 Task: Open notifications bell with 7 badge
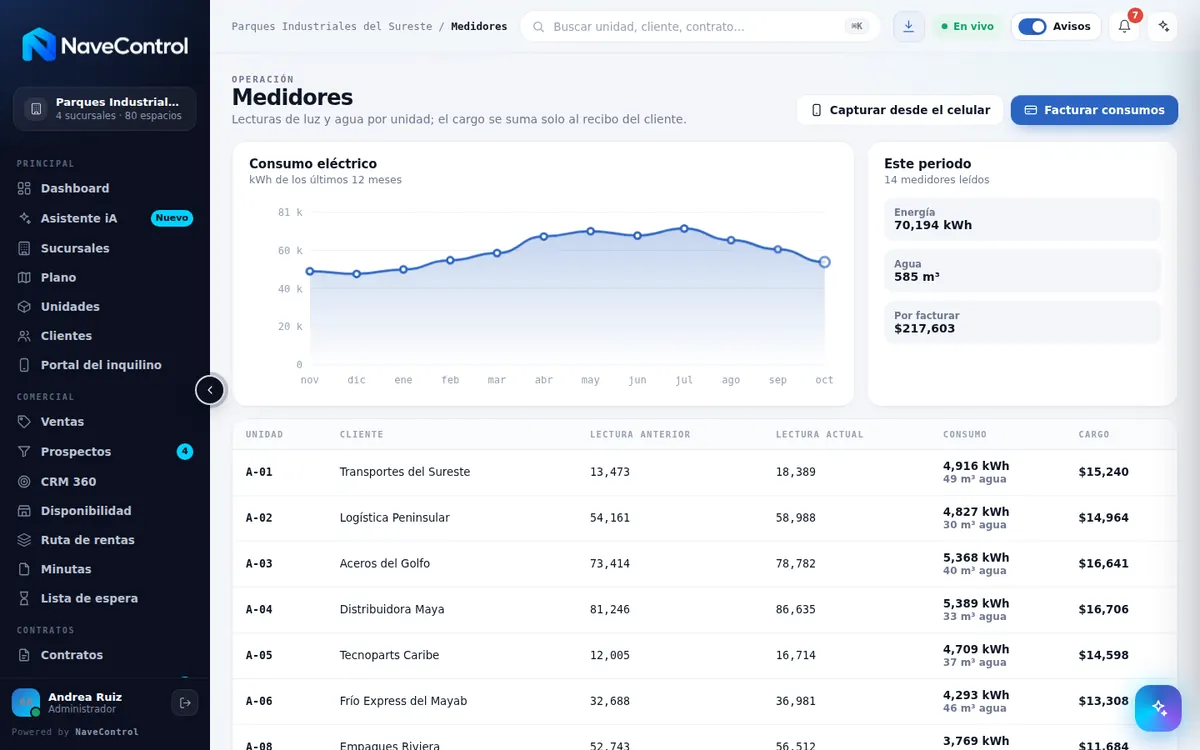click(1124, 27)
